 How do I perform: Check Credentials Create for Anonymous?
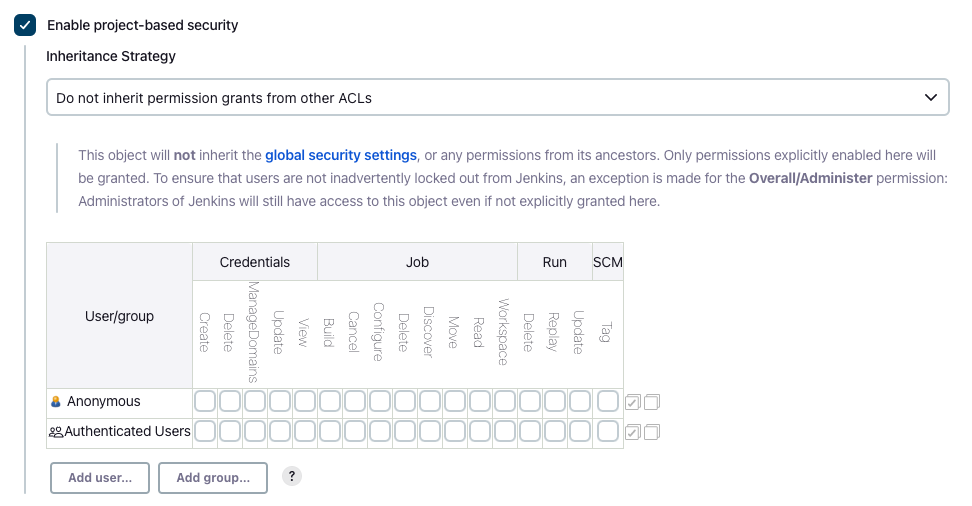tap(205, 402)
